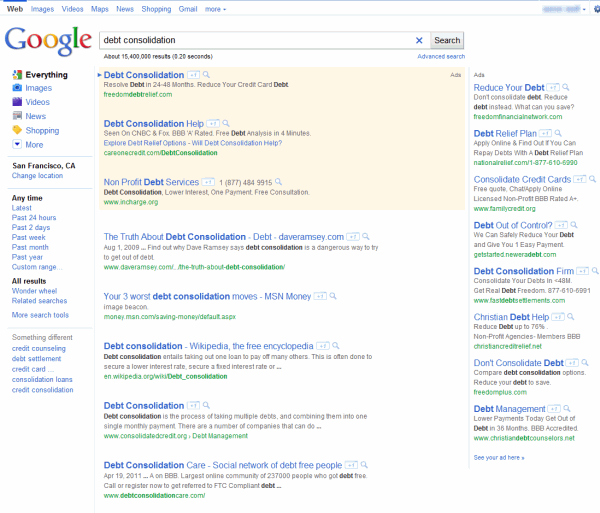Screen dimensions: 600x513
Task: Click +1 button beside Debt Relief Plan ad
Action: [x=545, y=134]
